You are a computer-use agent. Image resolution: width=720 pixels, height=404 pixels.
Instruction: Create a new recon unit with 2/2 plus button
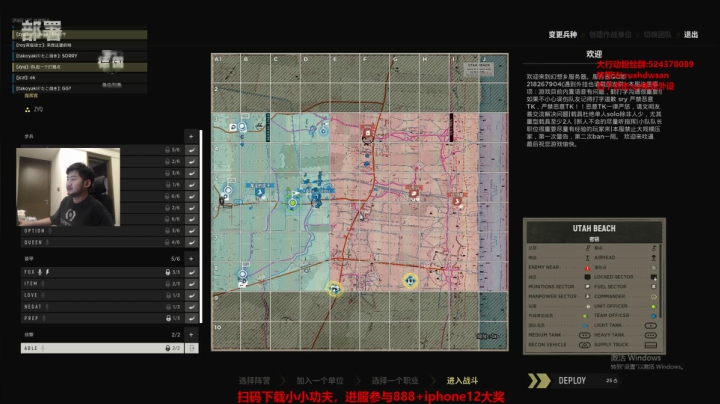pos(191,335)
